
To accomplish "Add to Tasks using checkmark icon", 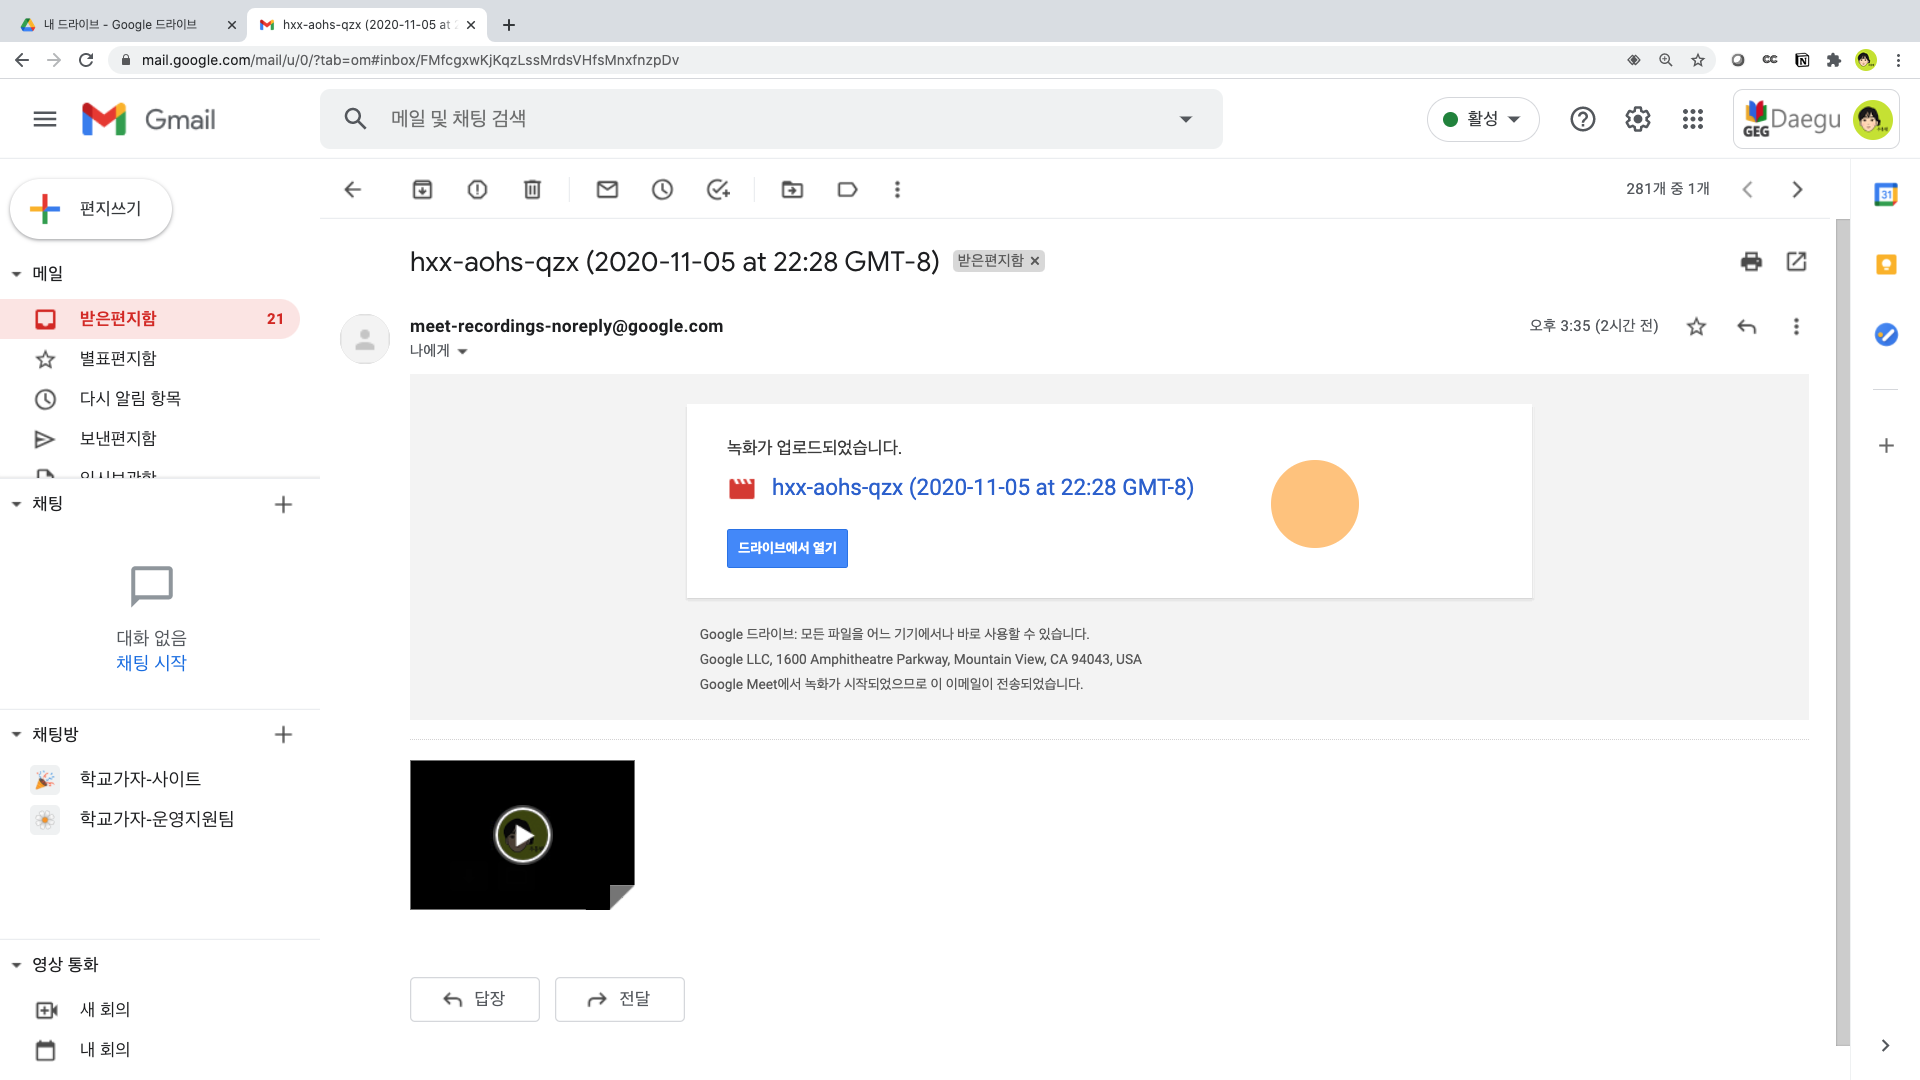I will (718, 189).
